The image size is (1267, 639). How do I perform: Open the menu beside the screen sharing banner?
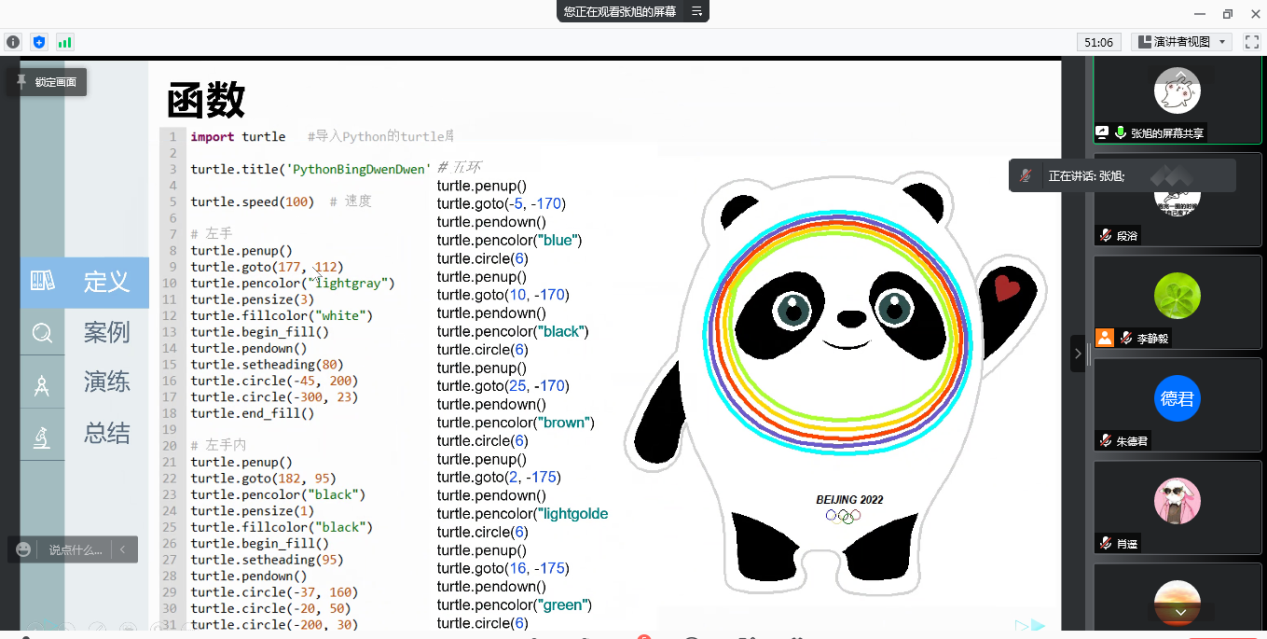coord(697,12)
